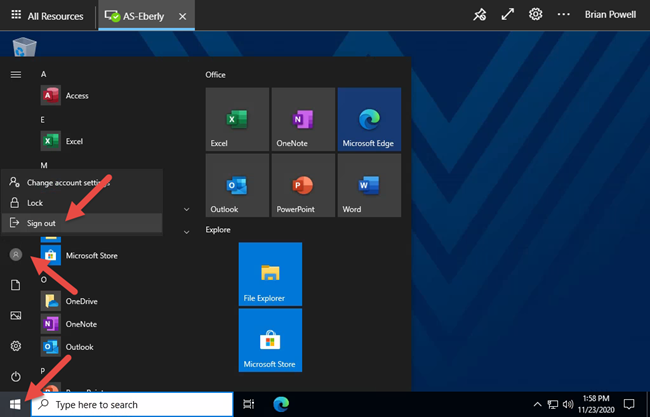650x417 pixels.
Task: Click the Office group heading
Action: coord(216,75)
